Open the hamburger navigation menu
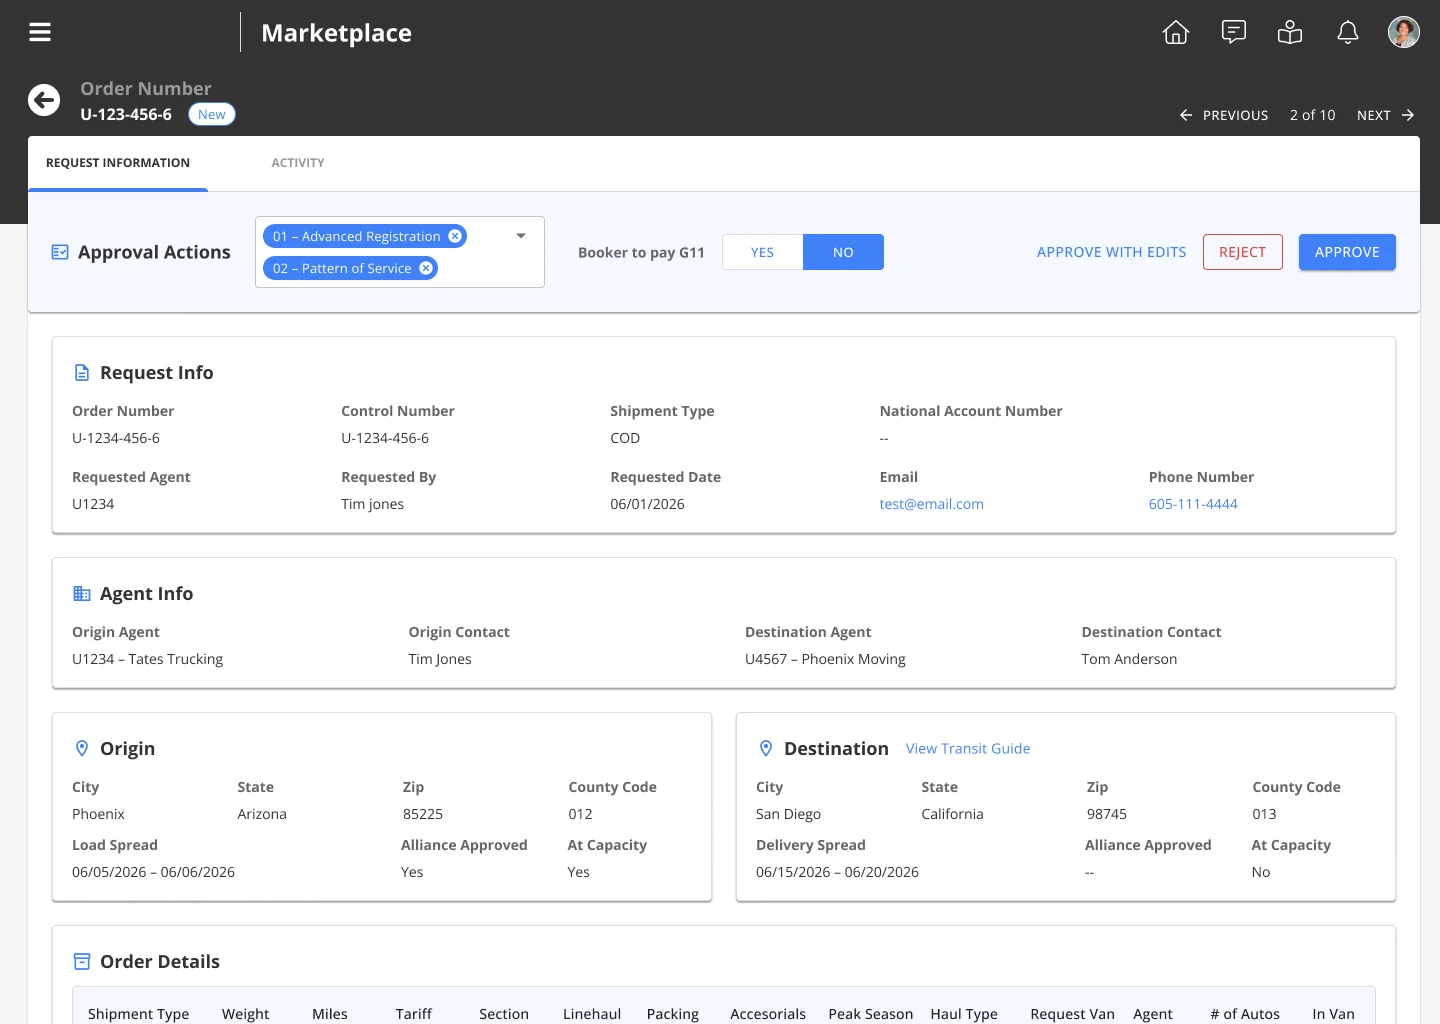1440x1024 pixels. [40, 32]
